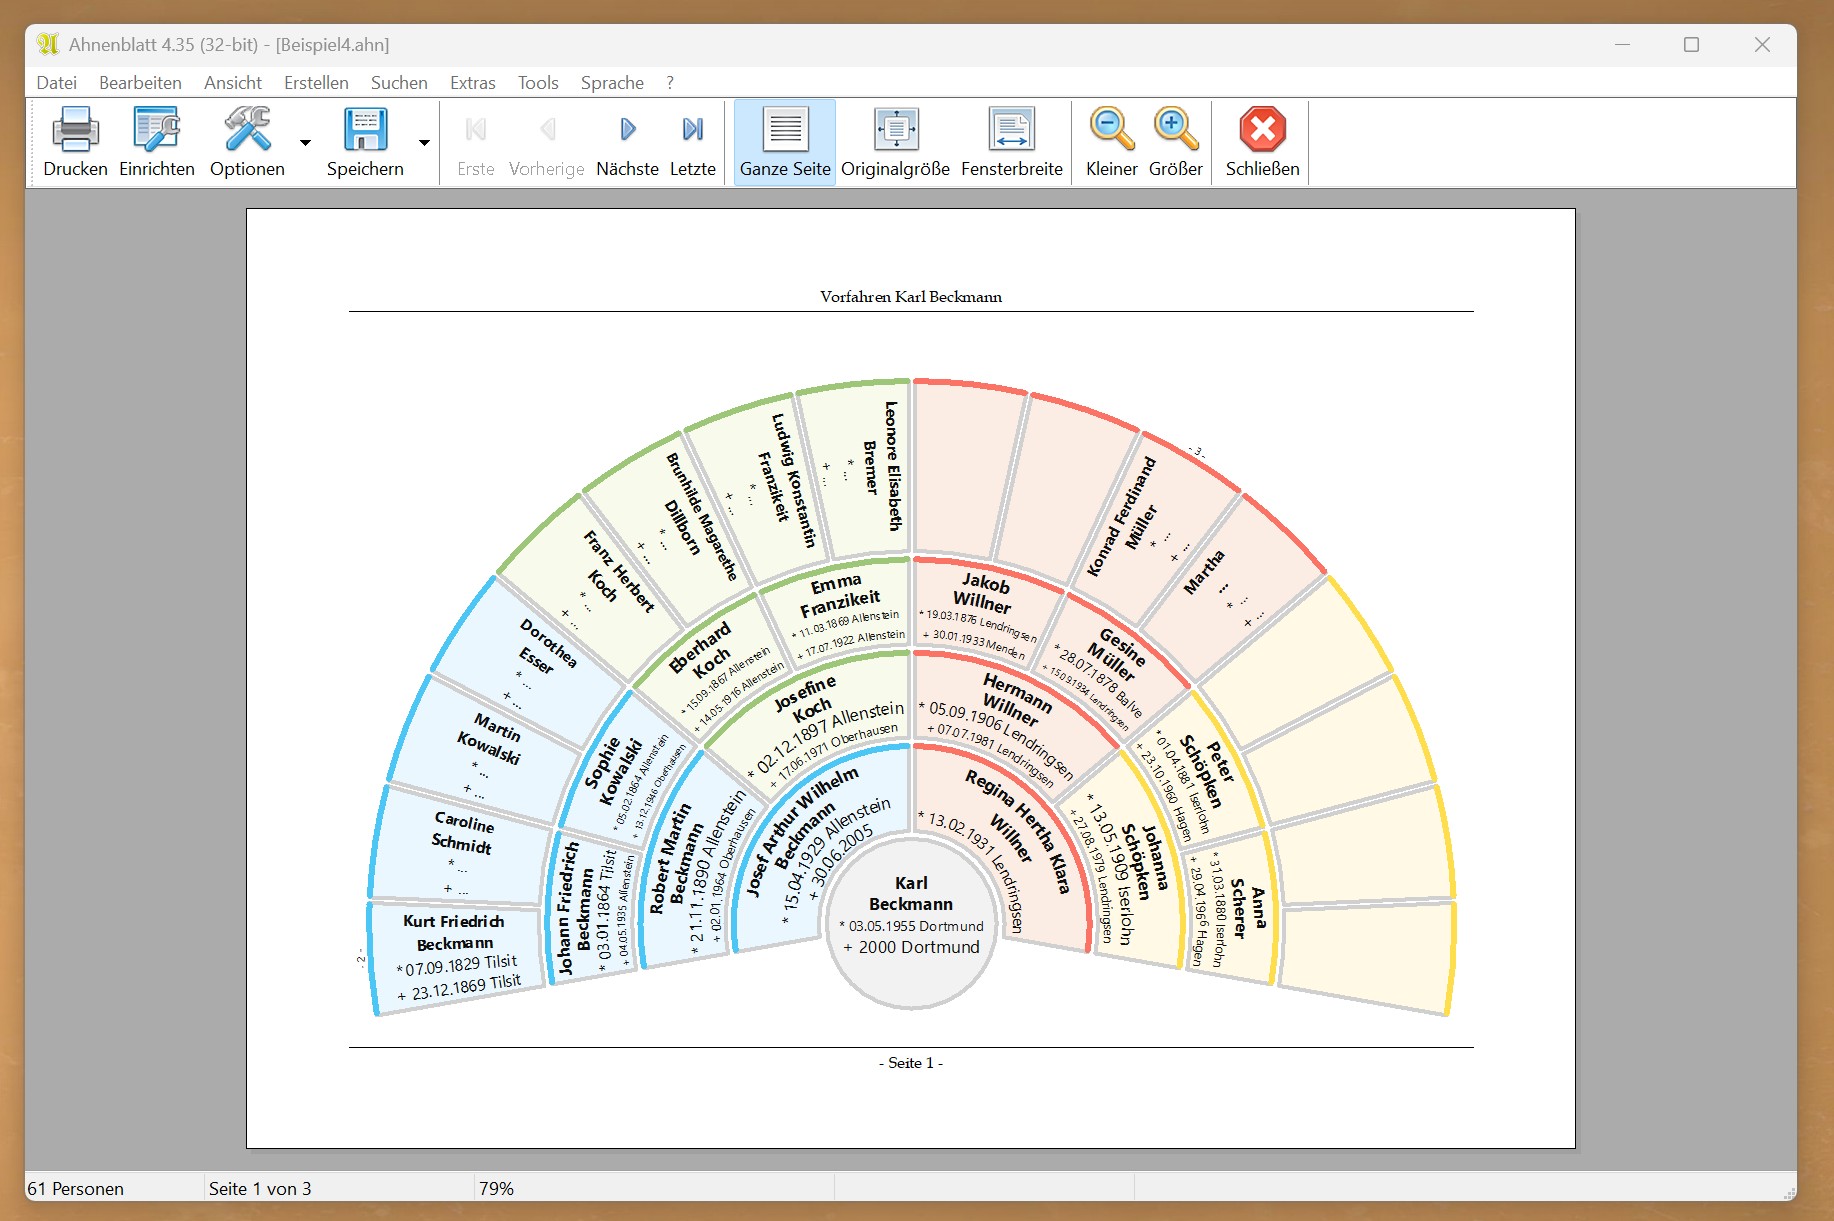The width and height of the screenshot is (1834, 1221).
Task: Open the Erstellen menu
Action: coord(316,83)
